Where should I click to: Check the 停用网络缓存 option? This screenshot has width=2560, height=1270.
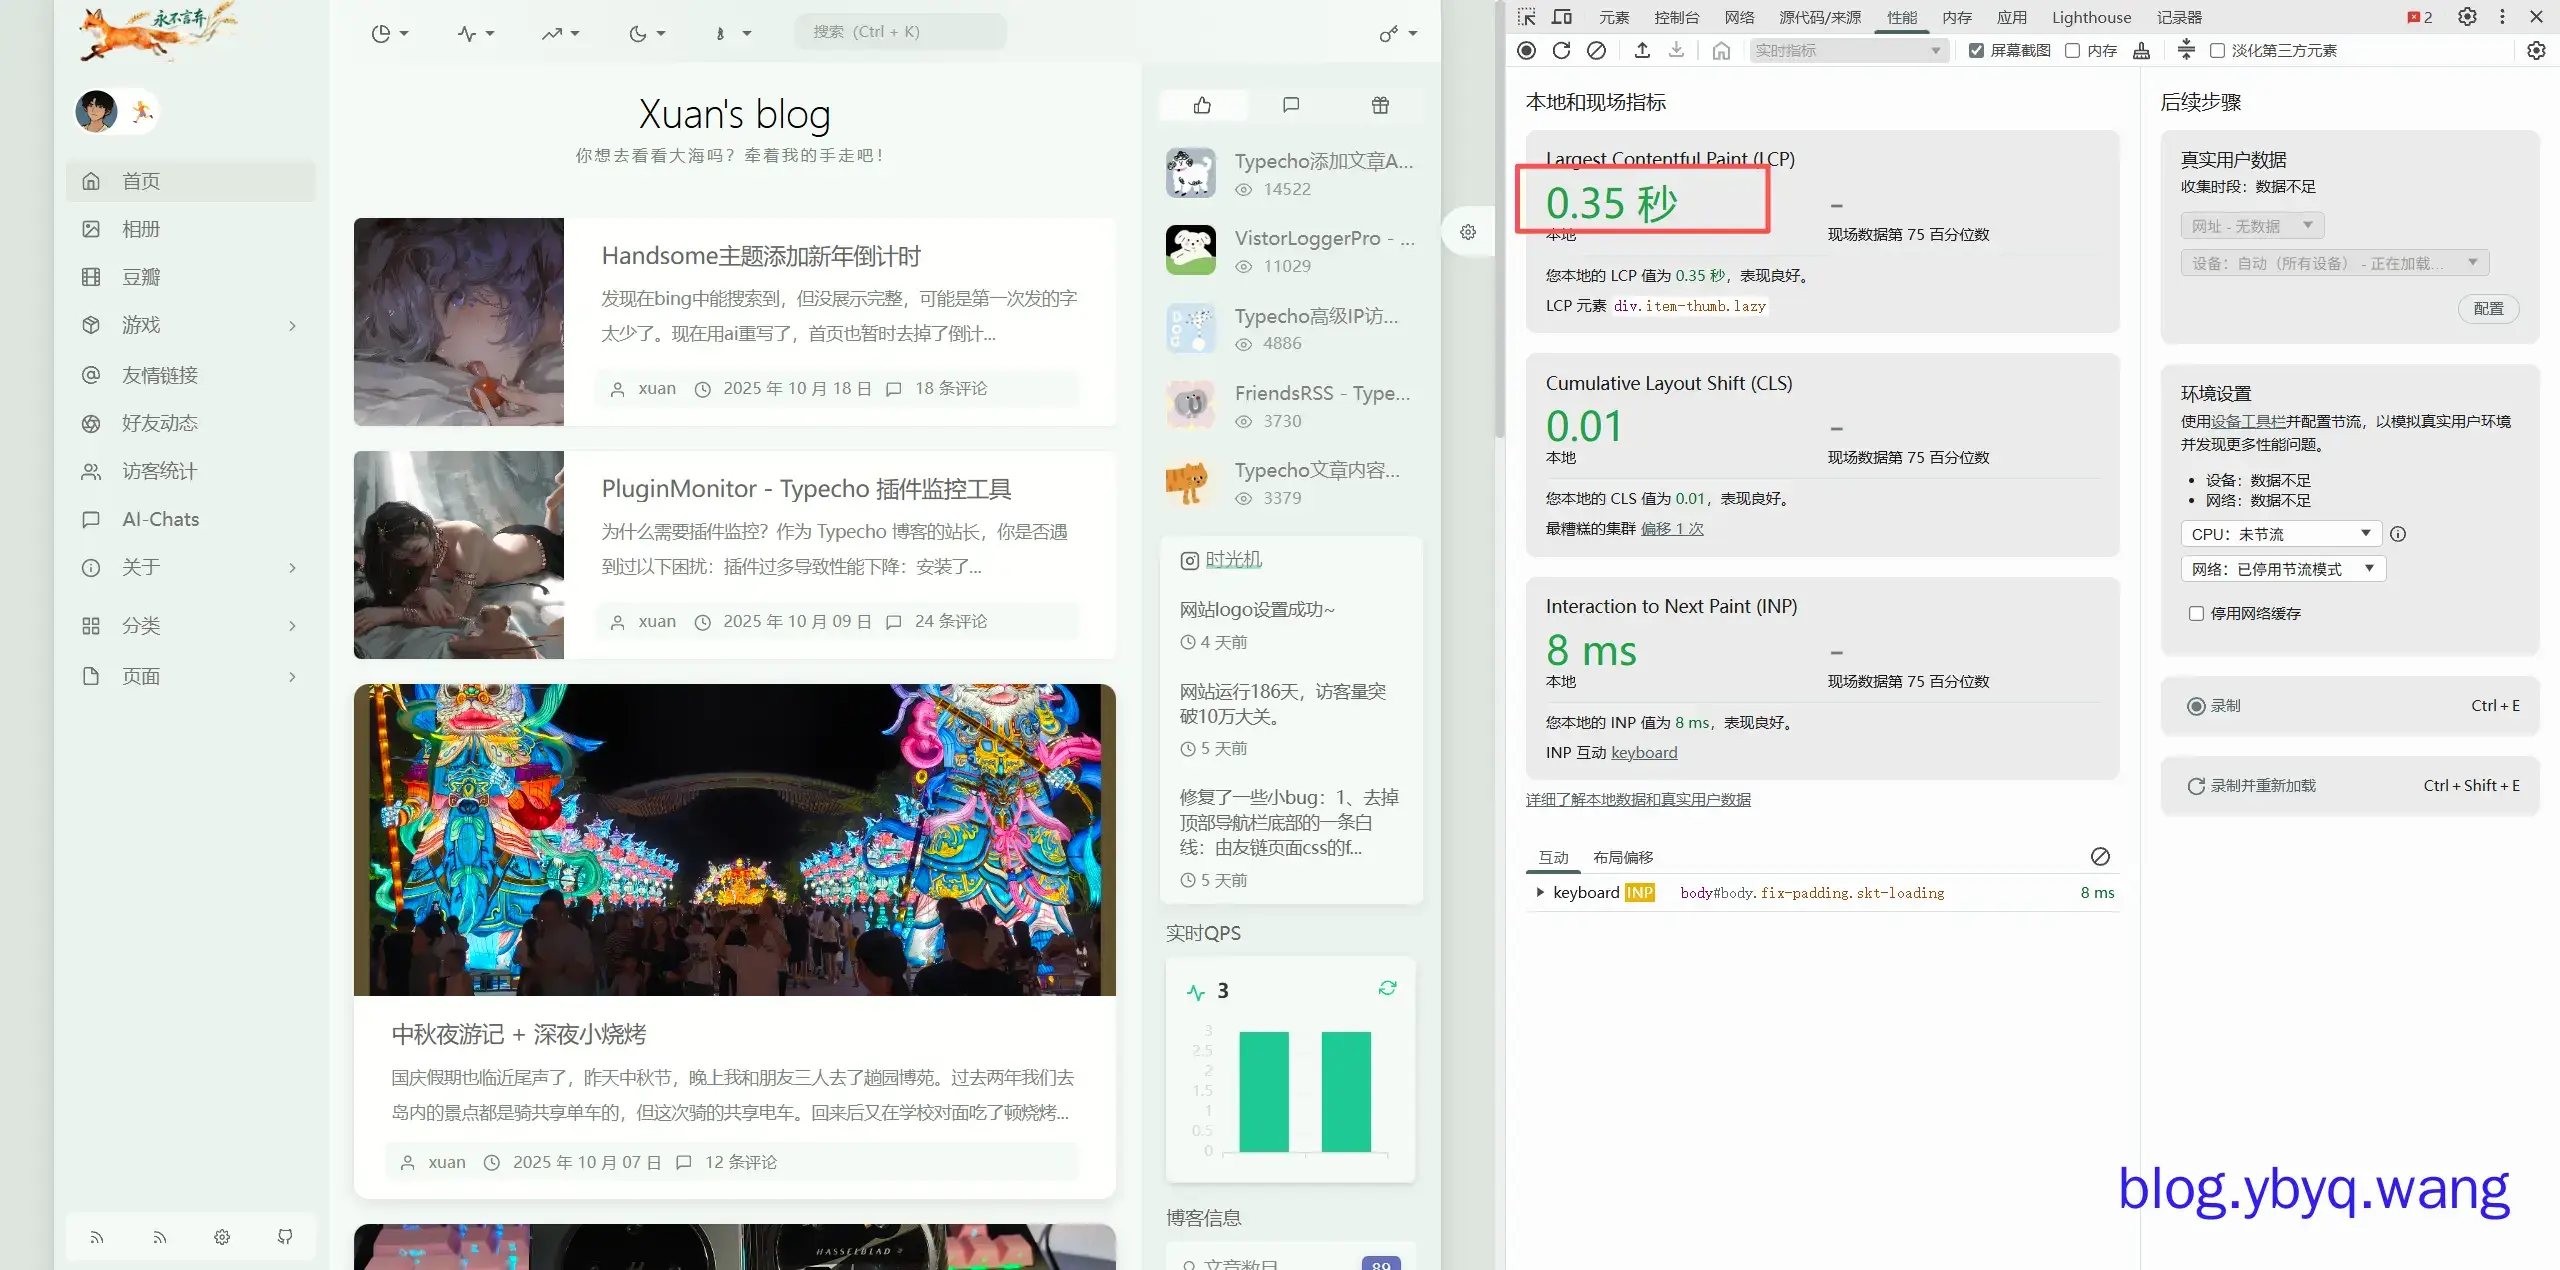click(x=2196, y=613)
